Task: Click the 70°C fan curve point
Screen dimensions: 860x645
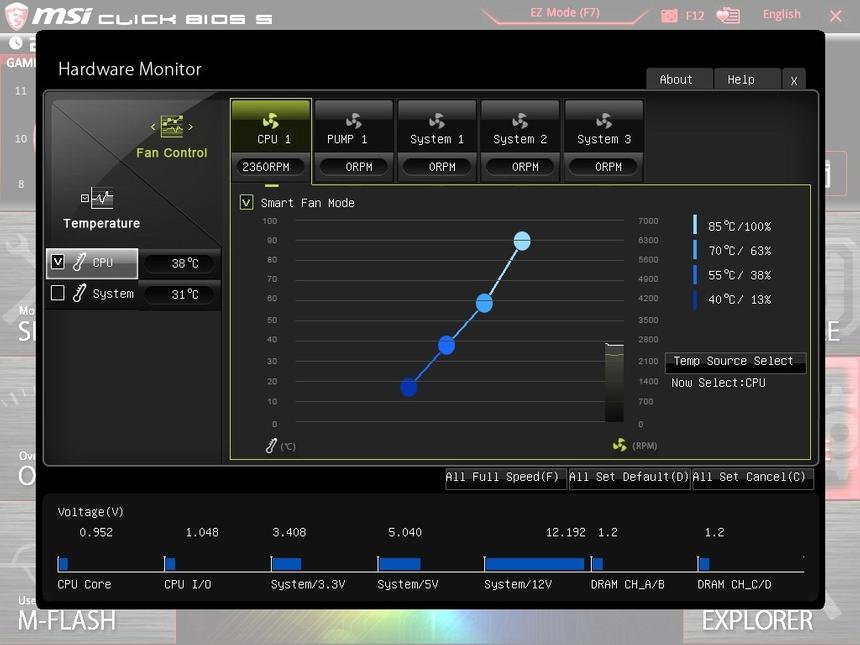Action: tap(484, 303)
